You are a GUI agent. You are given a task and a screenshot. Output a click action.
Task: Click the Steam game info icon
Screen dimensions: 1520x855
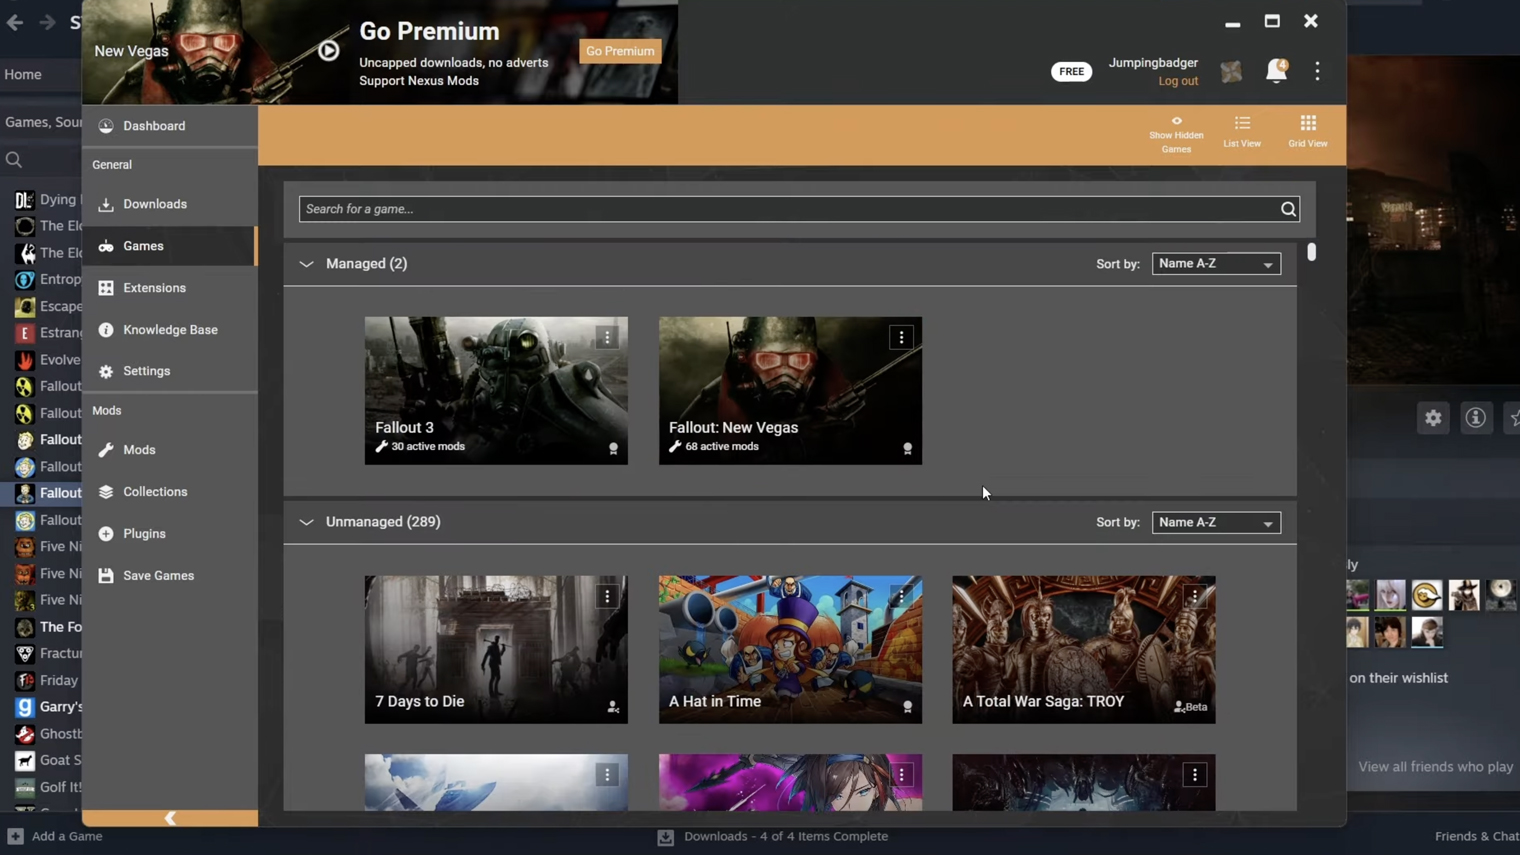(x=1475, y=418)
